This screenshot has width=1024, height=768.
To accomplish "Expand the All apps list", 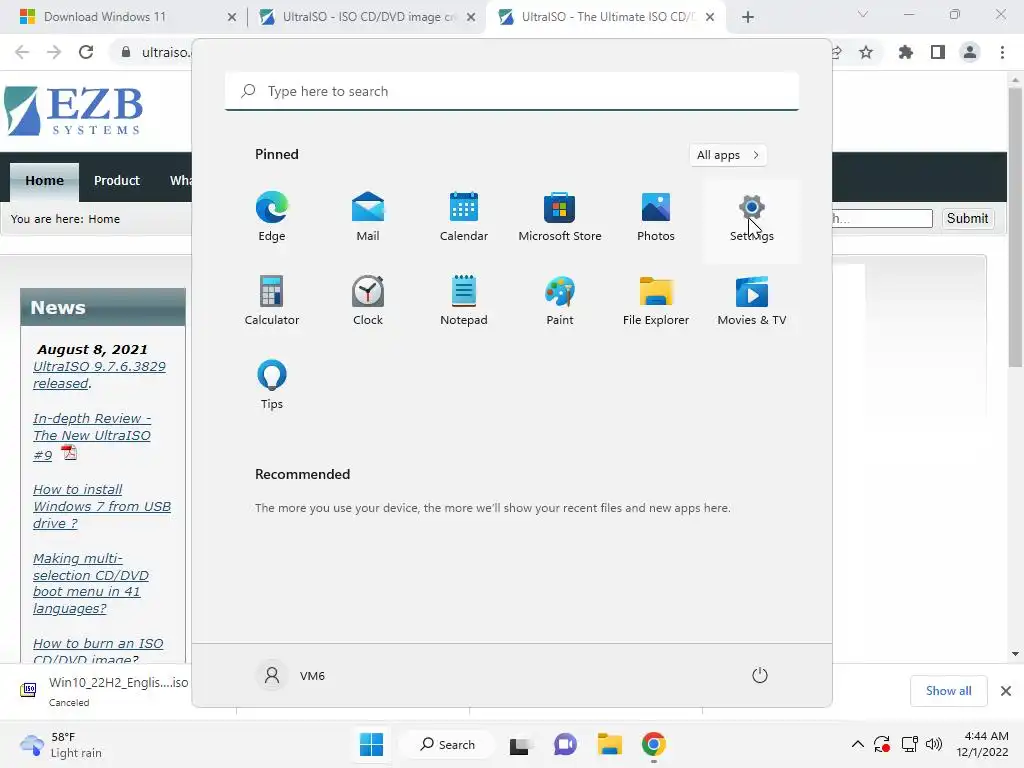I will tap(728, 155).
